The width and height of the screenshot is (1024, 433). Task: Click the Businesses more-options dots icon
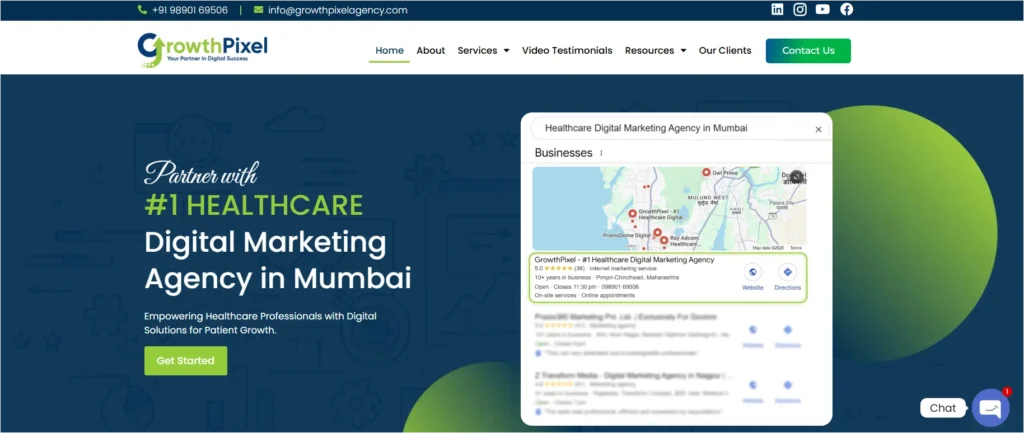601,153
